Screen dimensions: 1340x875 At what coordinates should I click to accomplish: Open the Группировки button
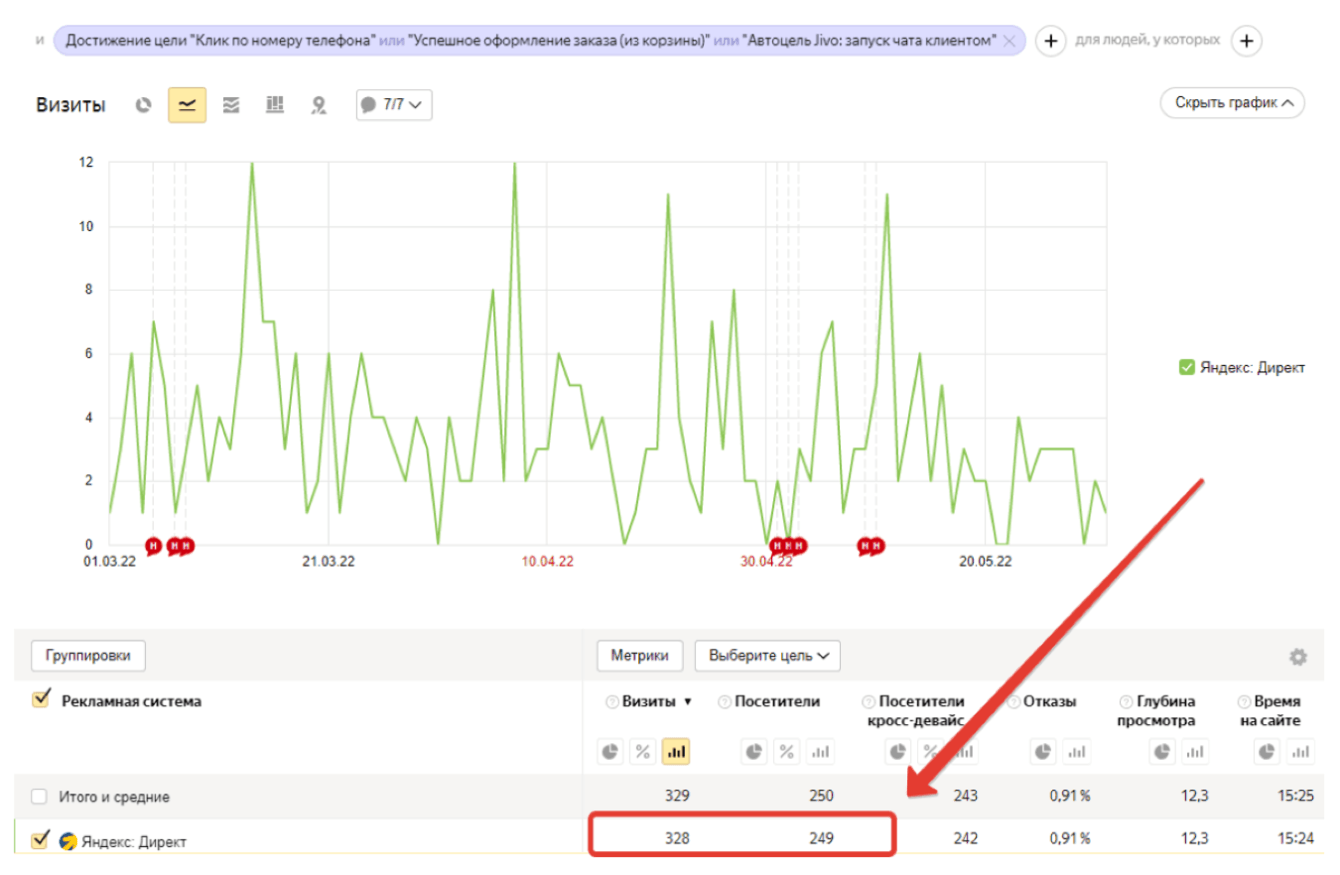click(x=89, y=656)
